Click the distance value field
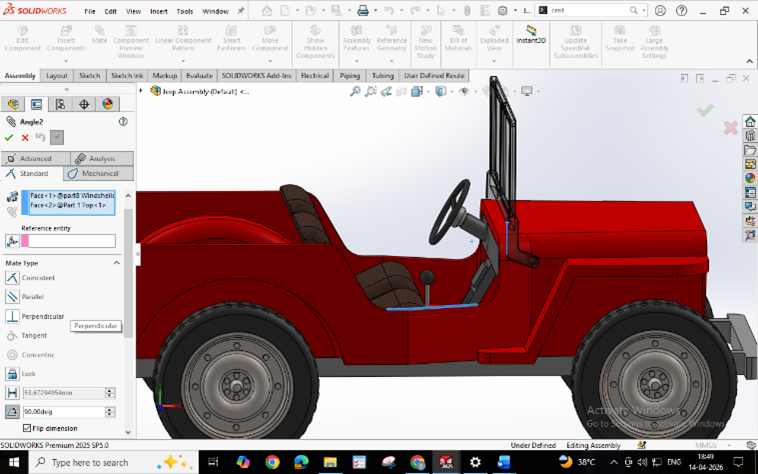The width and height of the screenshot is (758, 474). [63, 393]
